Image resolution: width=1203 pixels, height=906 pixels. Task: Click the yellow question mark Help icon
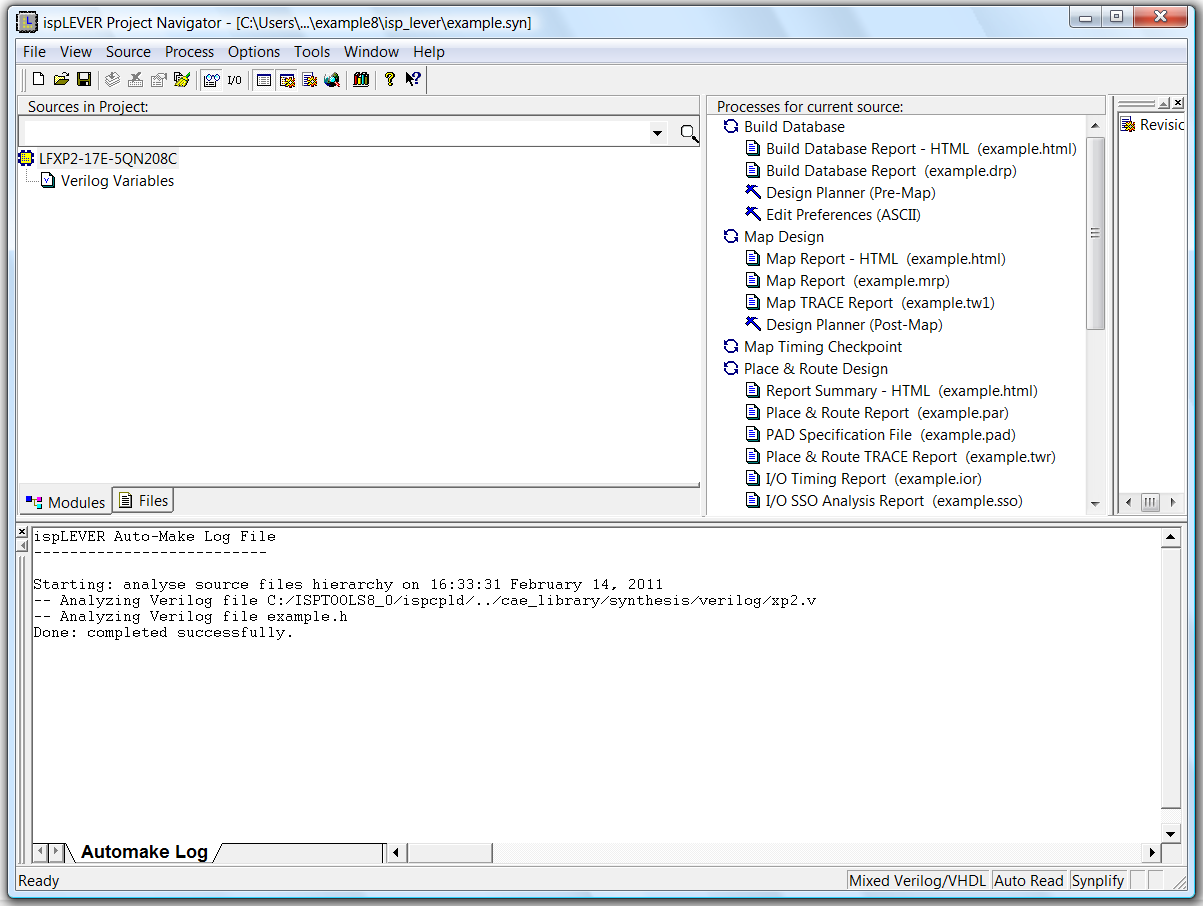pyautogui.click(x=390, y=80)
